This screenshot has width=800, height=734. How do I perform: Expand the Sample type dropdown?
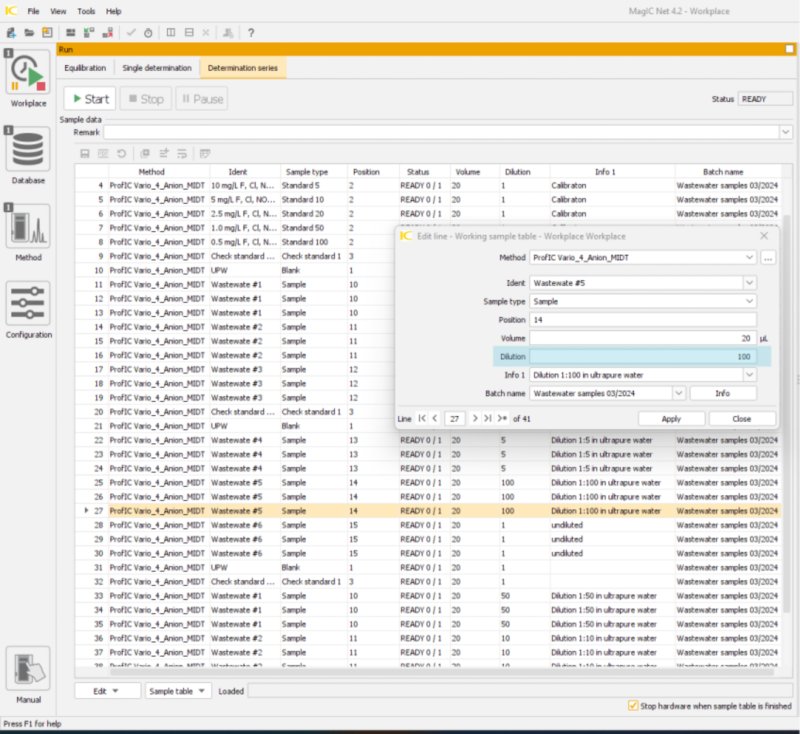click(749, 301)
